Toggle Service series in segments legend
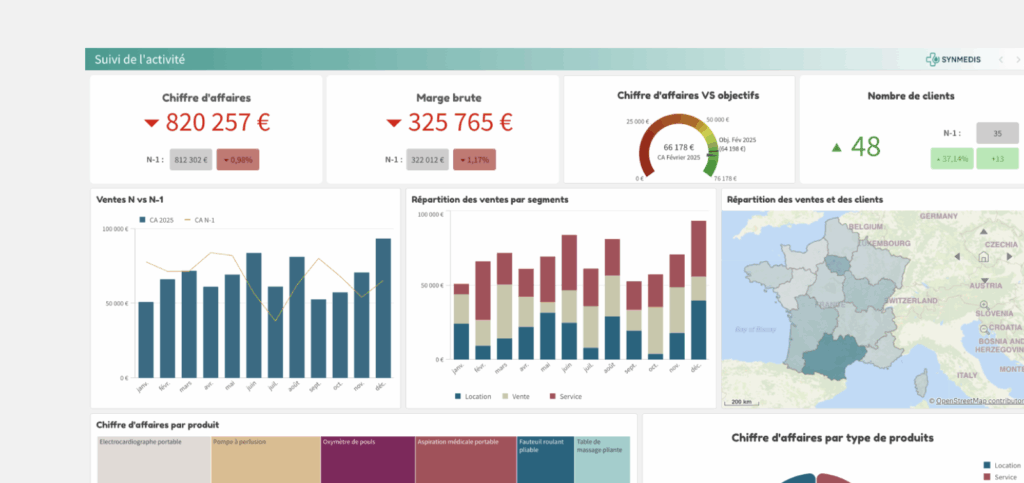This screenshot has width=1024, height=483. point(566,396)
